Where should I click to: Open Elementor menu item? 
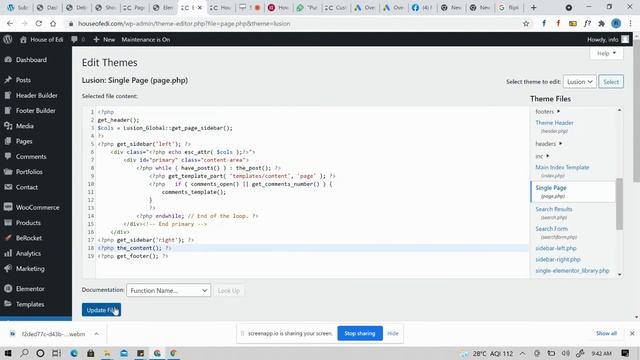30,289
